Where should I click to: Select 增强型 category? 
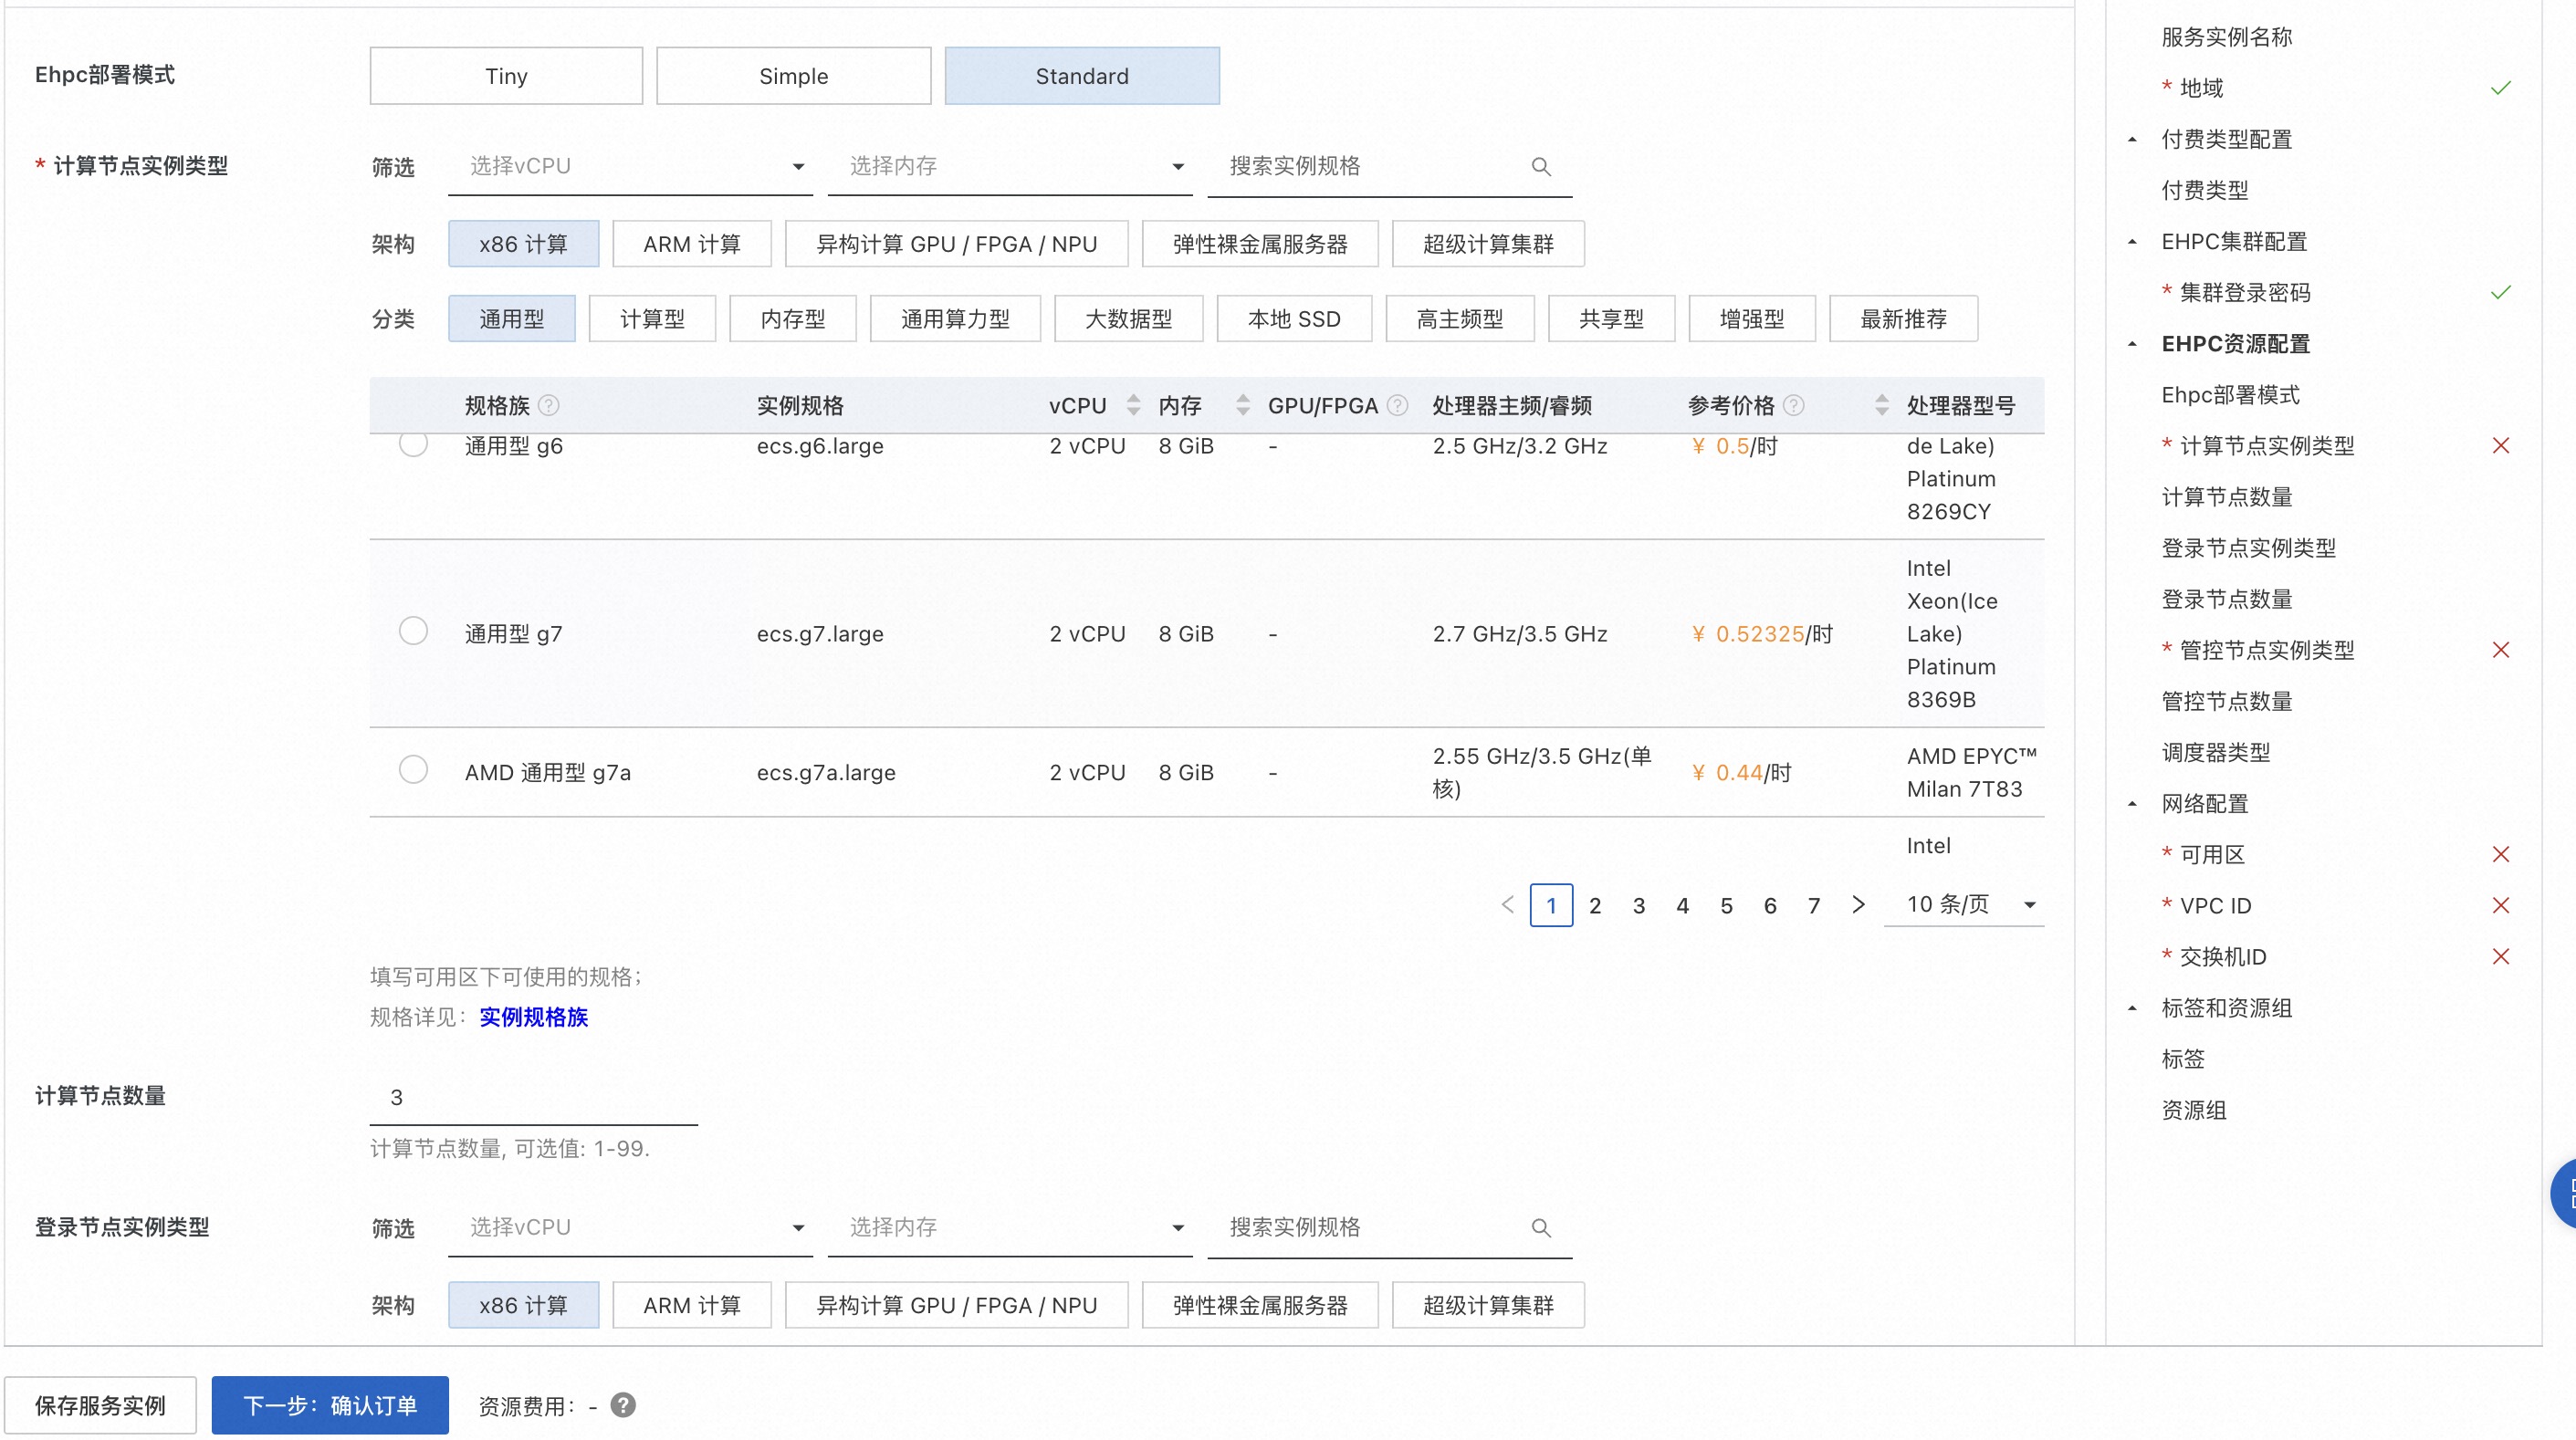point(1752,319)
